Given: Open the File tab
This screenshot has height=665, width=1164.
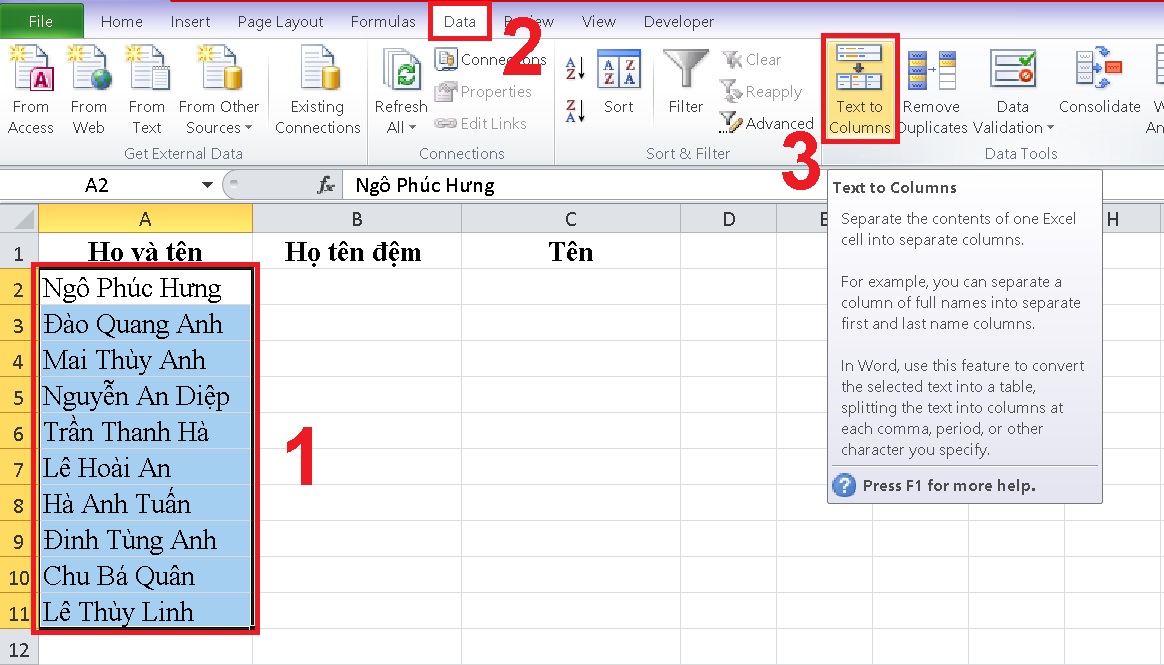Looking at the screenshot, I should [x=42, y=21].
